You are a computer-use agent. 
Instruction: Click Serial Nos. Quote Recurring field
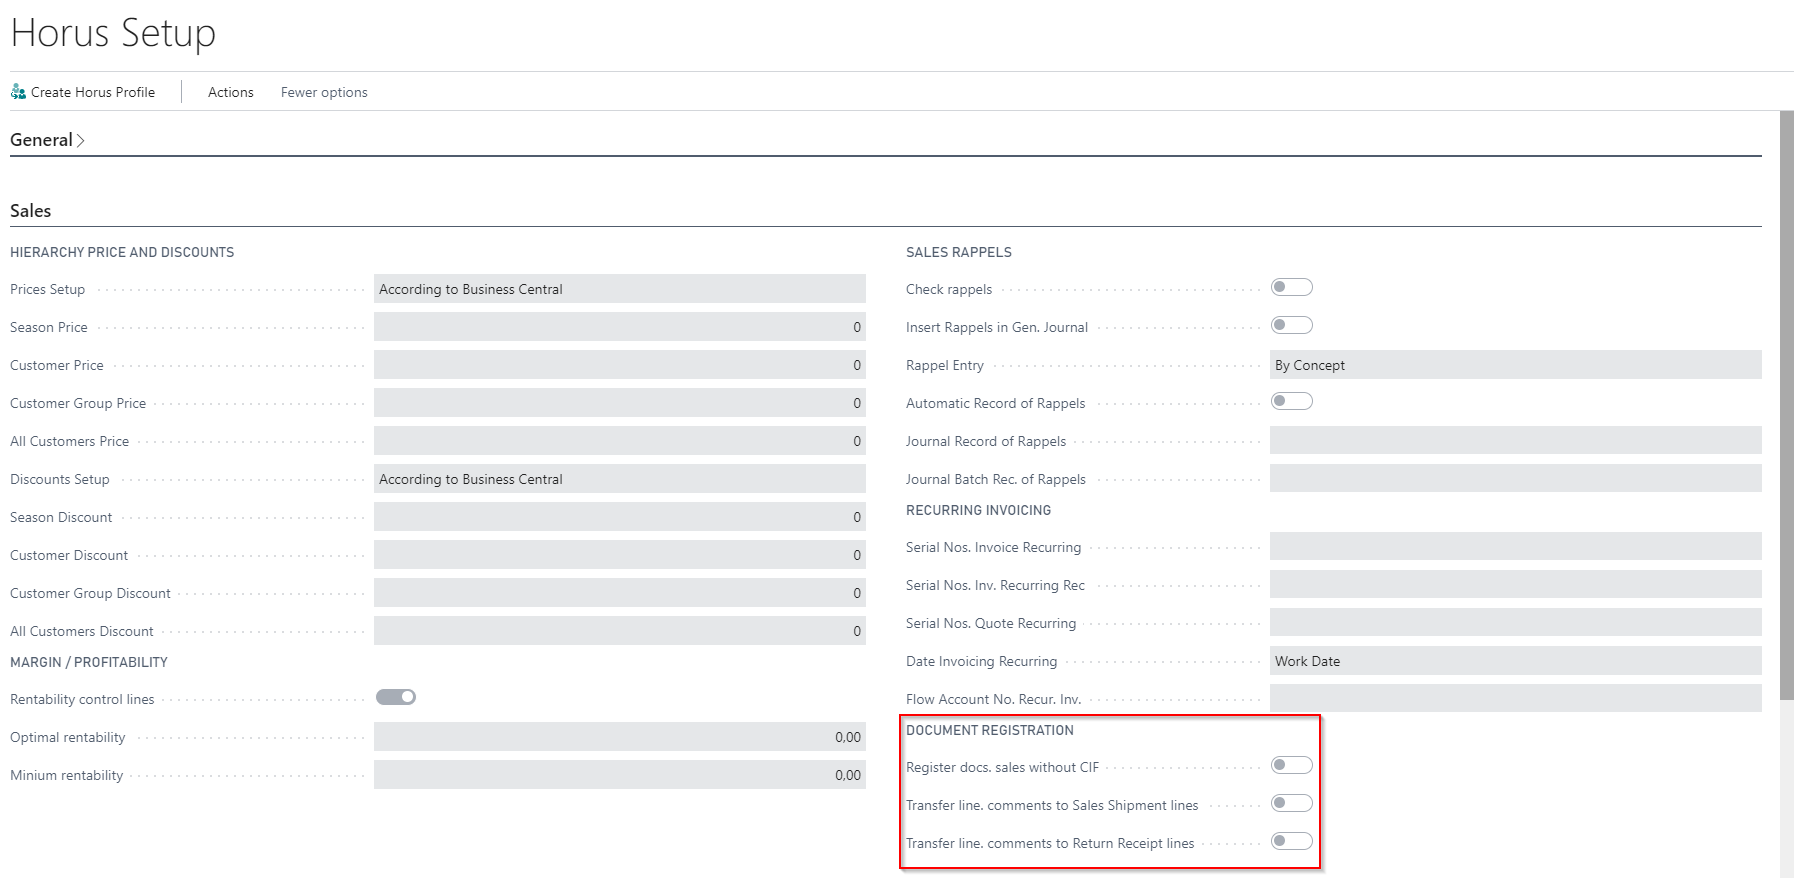tap(1516, 623)
